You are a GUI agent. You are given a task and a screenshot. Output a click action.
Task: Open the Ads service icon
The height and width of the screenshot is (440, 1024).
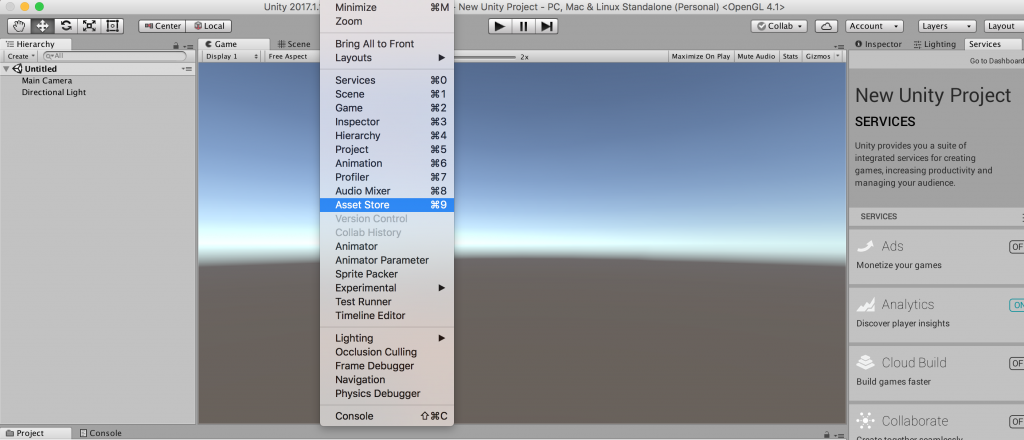(x=865, y=246)
